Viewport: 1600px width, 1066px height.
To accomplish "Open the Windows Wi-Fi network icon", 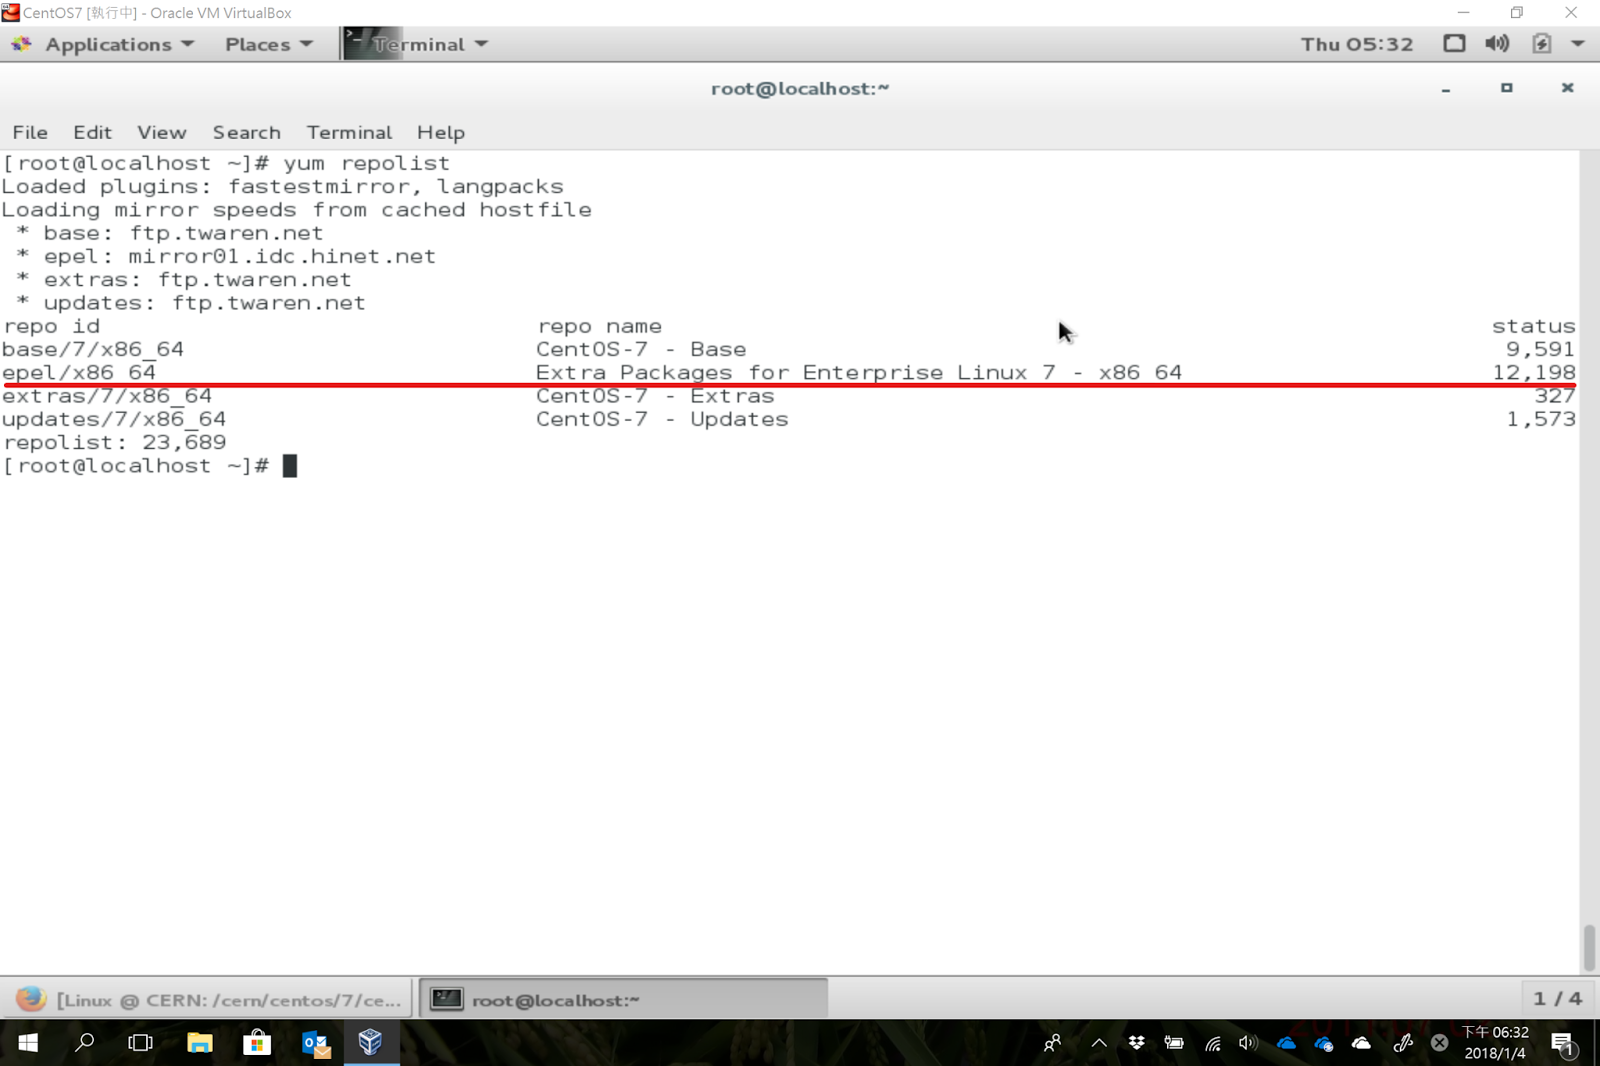I will click(1212, 1044).
